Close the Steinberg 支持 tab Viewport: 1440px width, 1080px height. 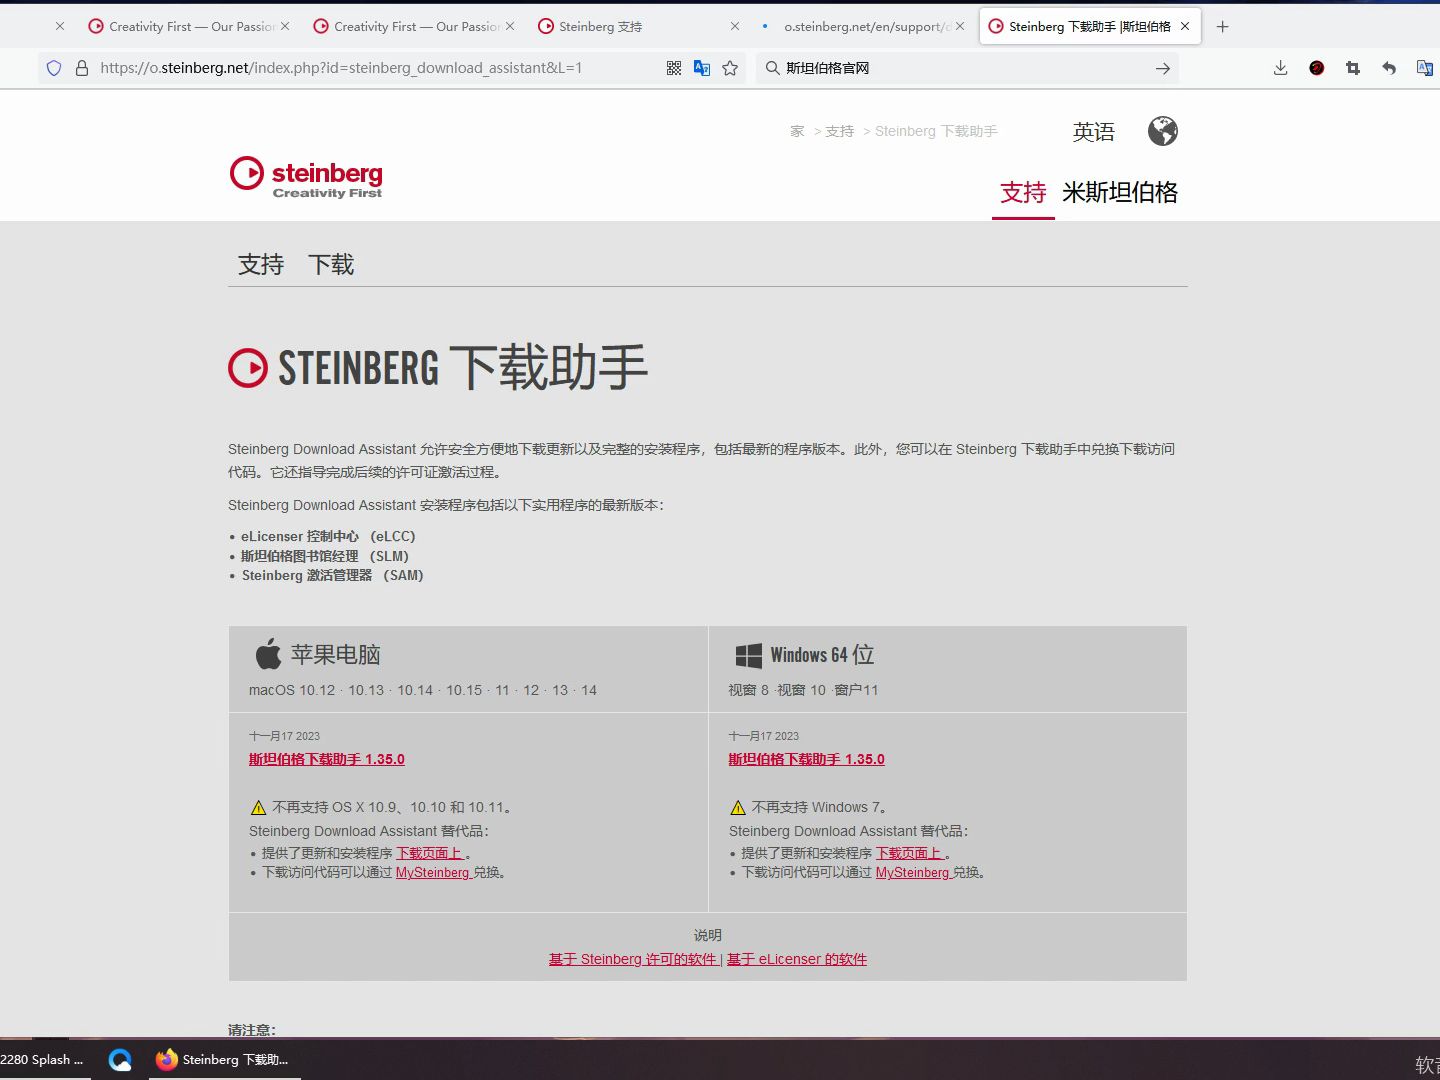(x=735, y=27)
